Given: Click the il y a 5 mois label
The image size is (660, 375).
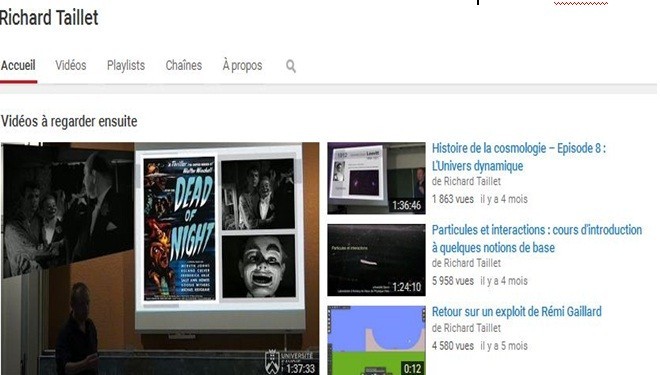Looking at the screenshot, I should pyautogui.click(x=504, y=346).
